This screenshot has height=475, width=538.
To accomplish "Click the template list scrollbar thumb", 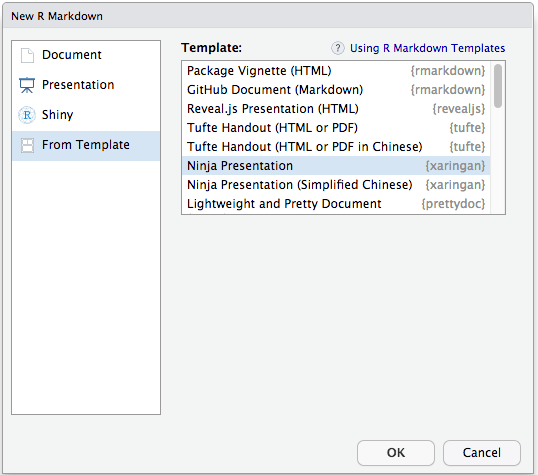I will pos(498,86).
